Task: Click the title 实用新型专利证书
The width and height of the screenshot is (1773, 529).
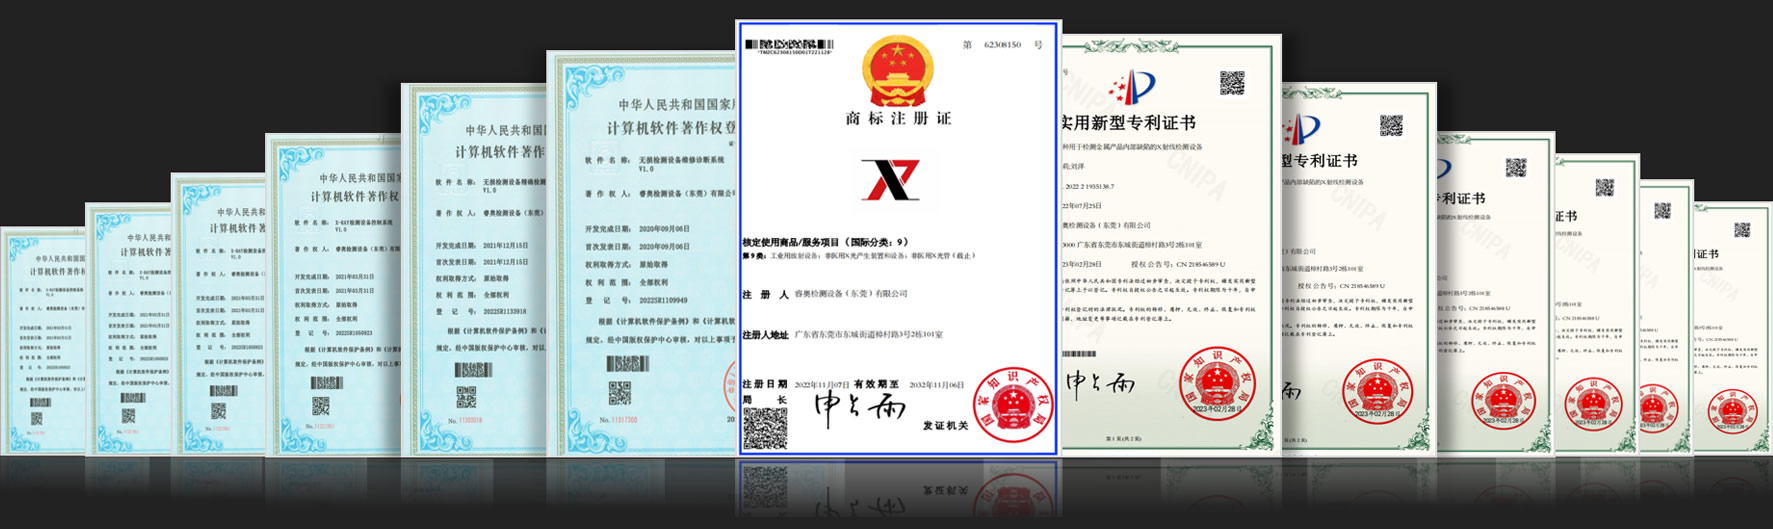Action: point(1128,123)
